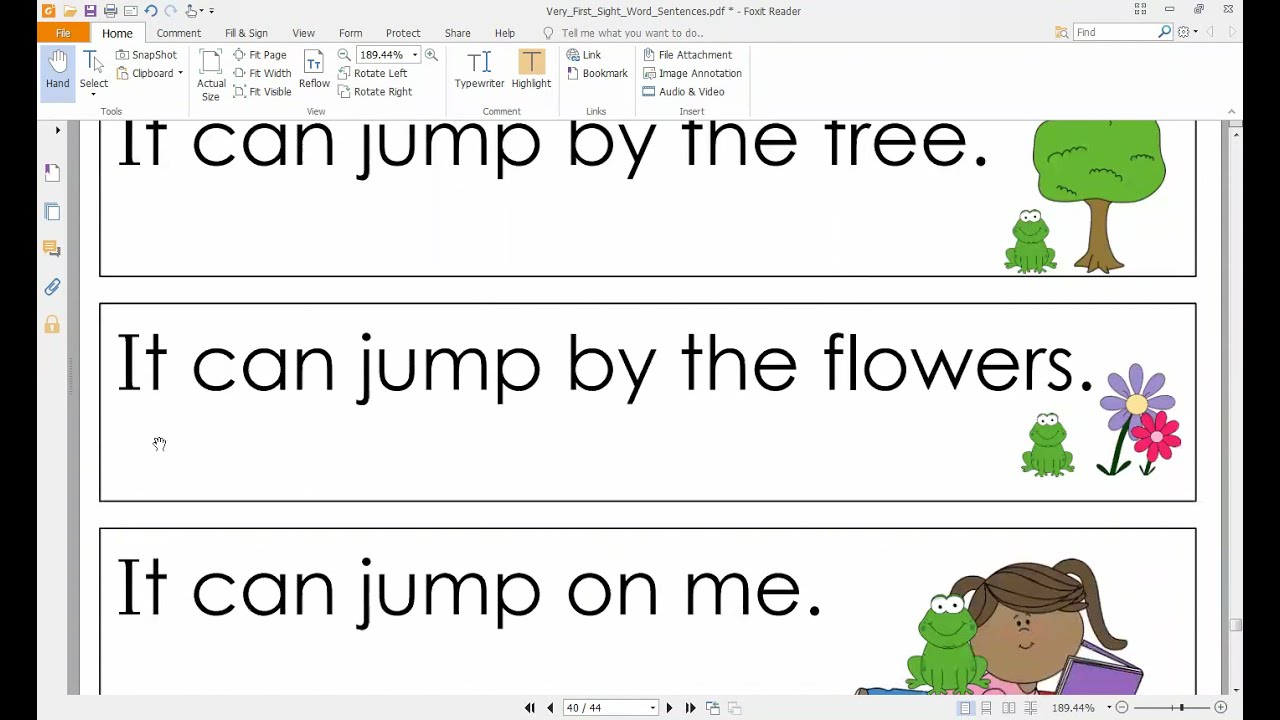Screen dimensions: 1280x720
Task: Choose Fit Page view
Action: [x=260, y=55]
